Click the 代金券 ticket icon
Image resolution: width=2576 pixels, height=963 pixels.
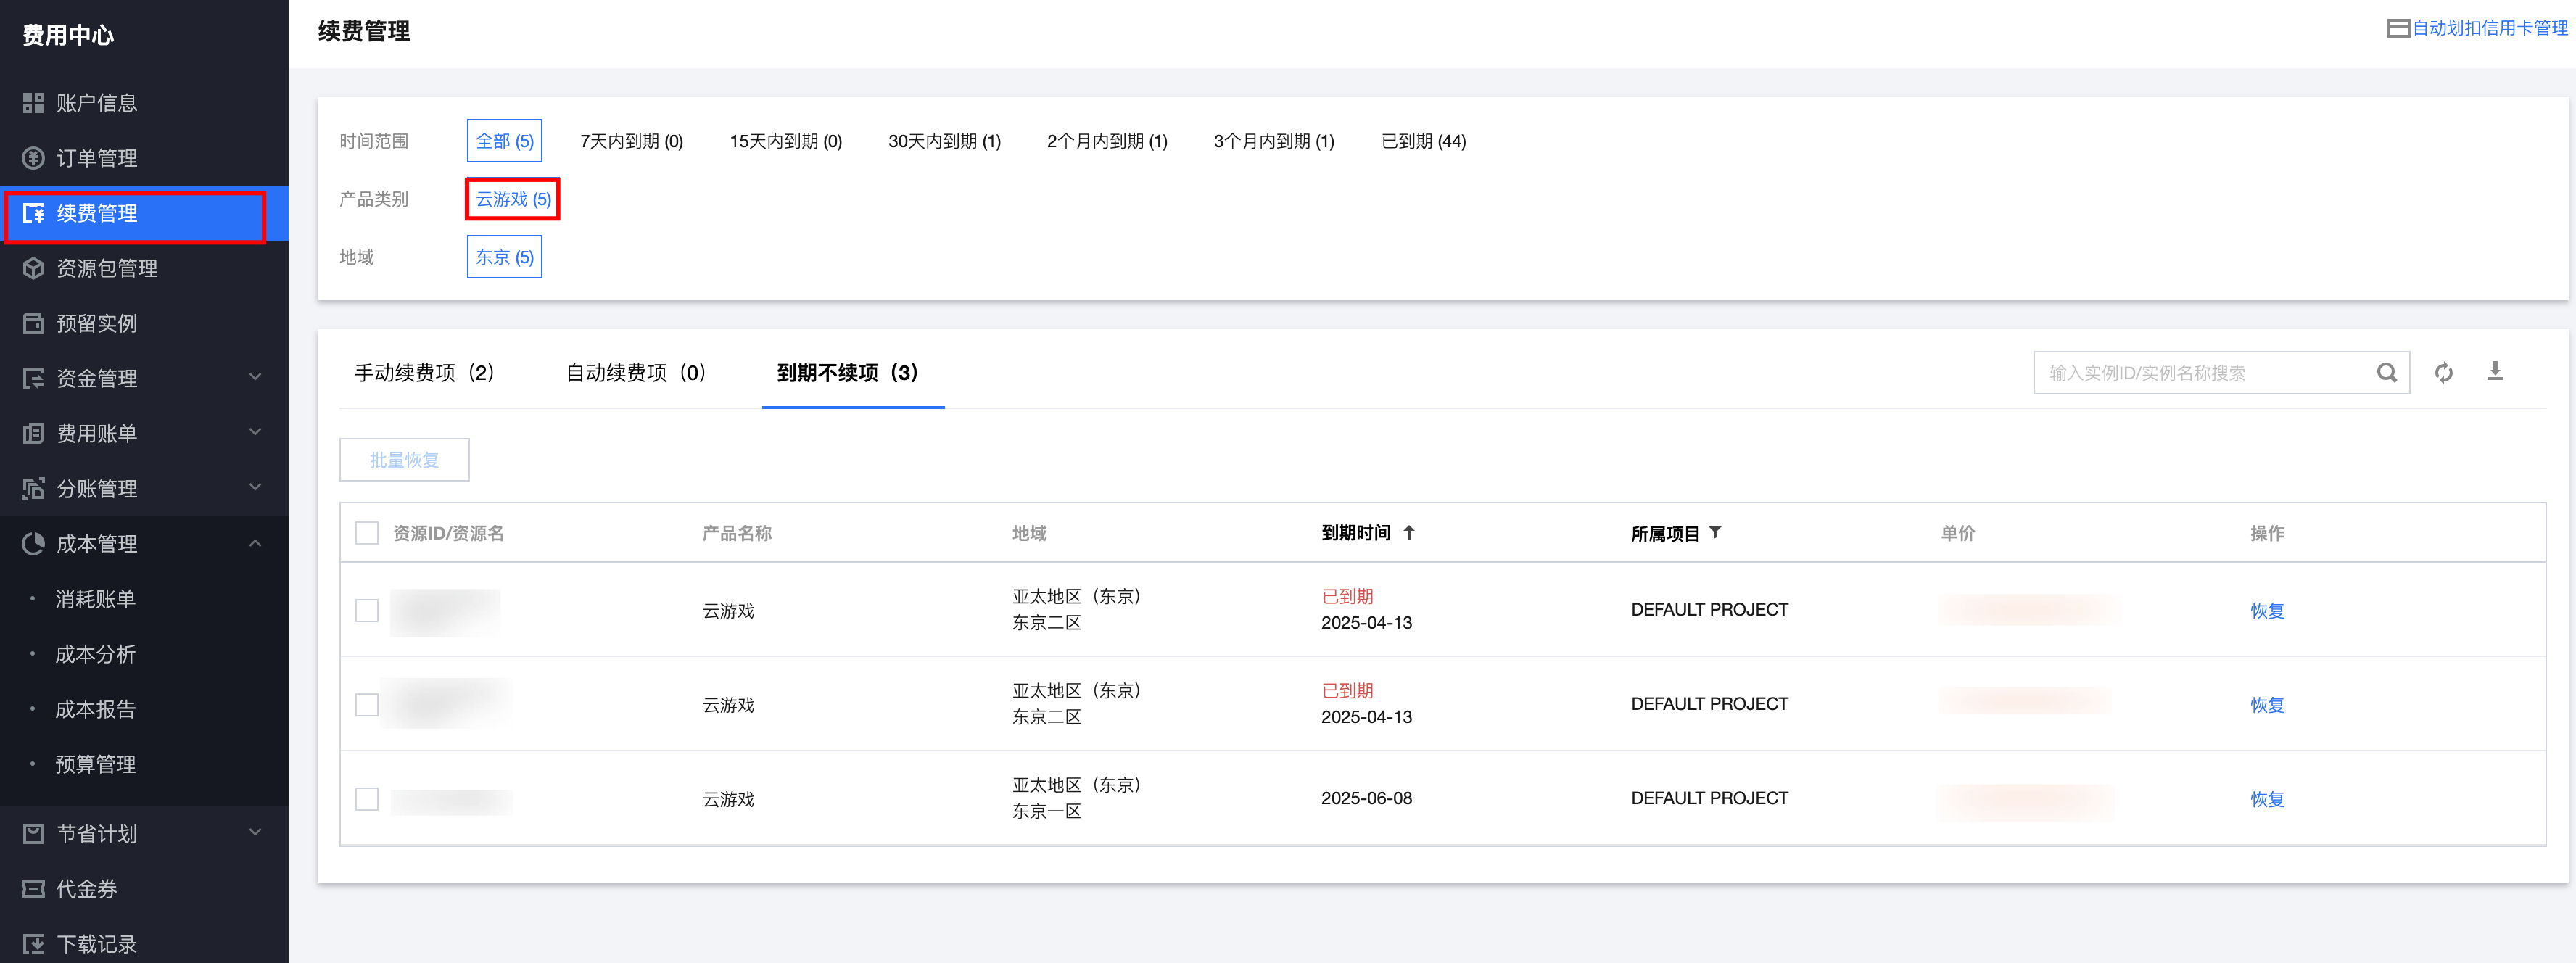(33, 889)
